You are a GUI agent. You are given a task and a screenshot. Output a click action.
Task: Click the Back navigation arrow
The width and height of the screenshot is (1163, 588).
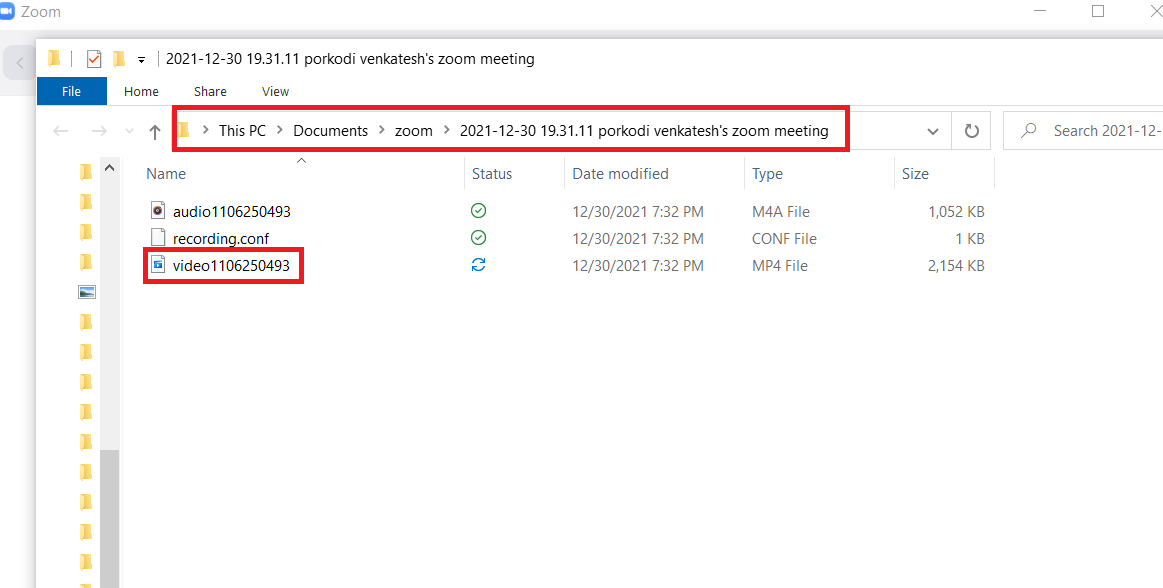pyautogui.click(x=61, y=131)
